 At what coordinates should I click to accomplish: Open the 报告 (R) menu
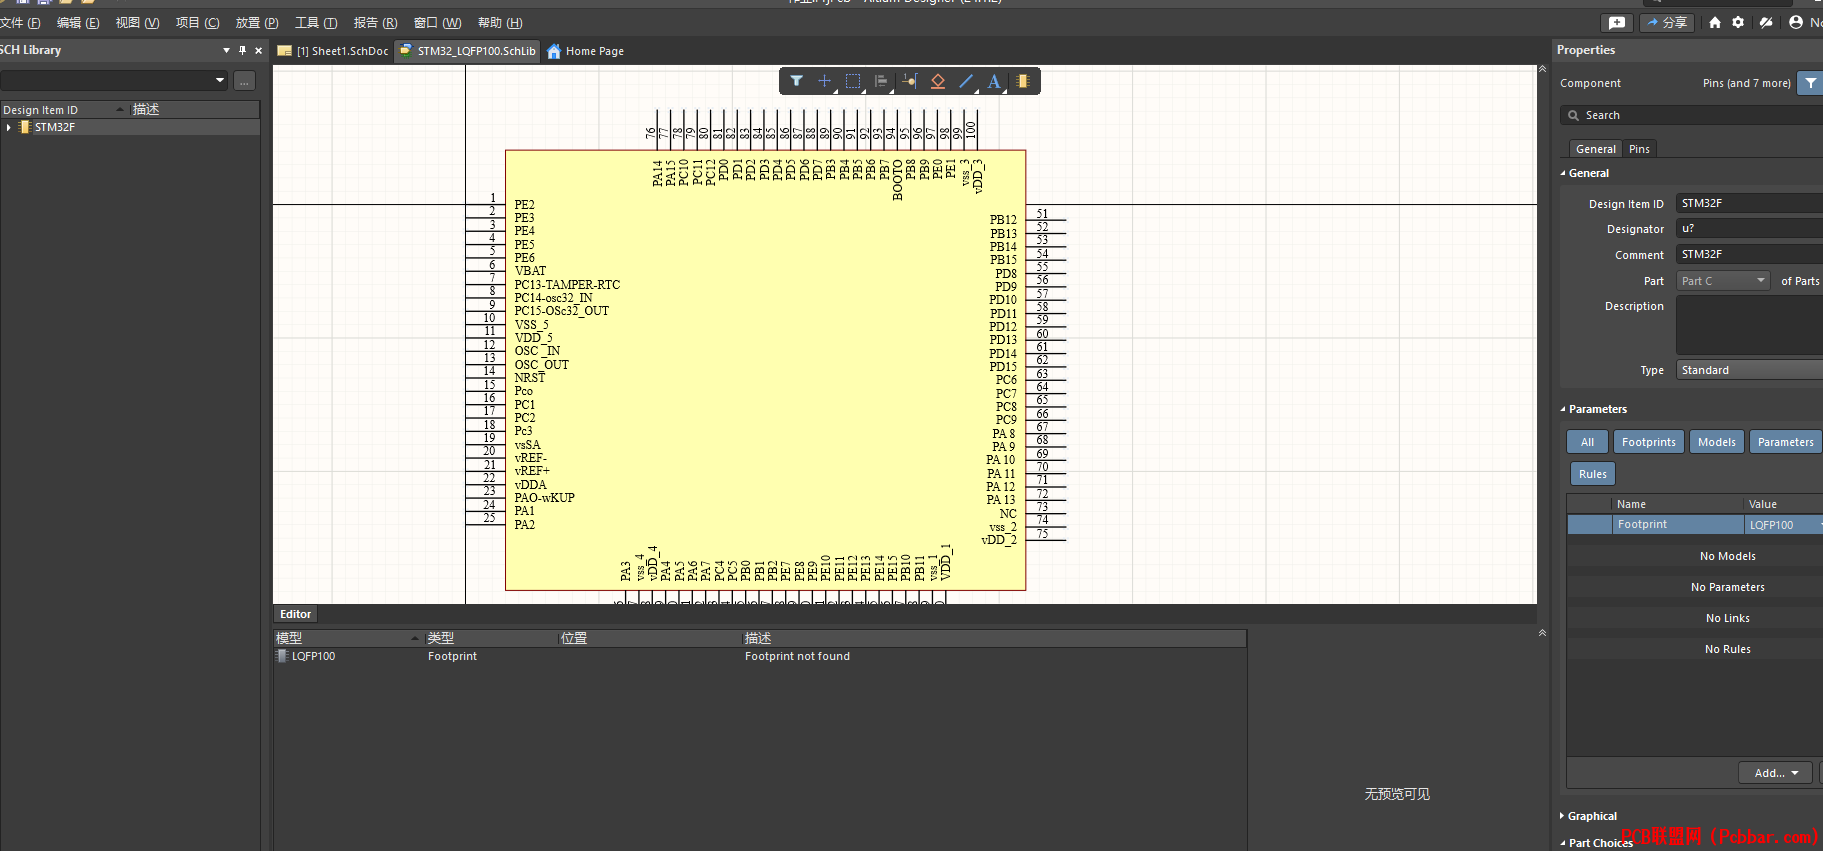[375, 23]
